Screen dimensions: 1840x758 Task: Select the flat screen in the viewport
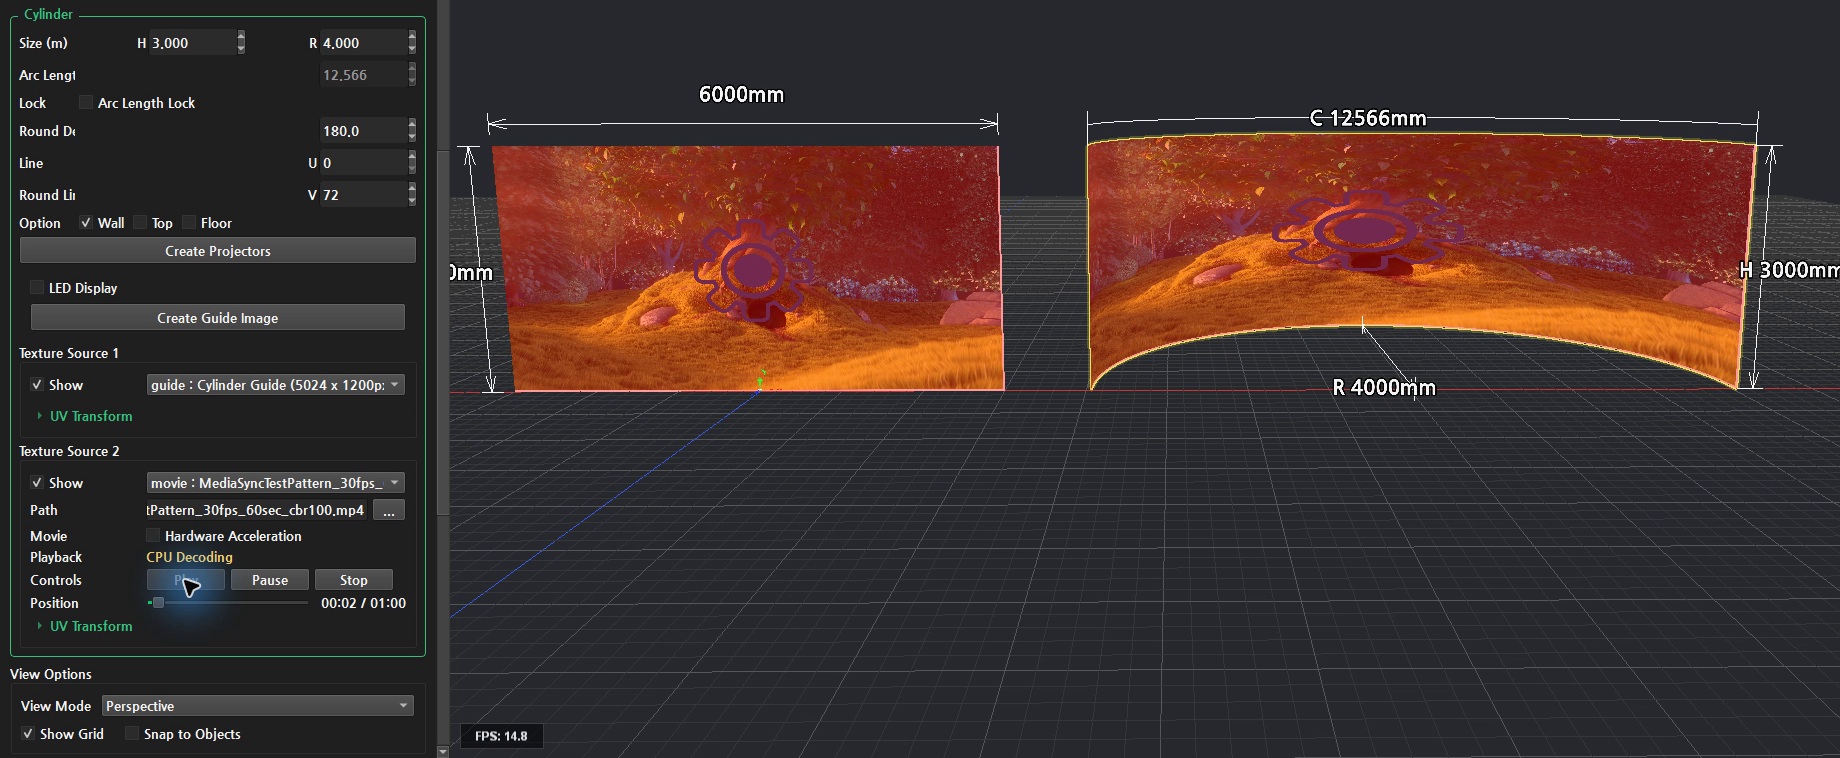[x=749, y=268]
